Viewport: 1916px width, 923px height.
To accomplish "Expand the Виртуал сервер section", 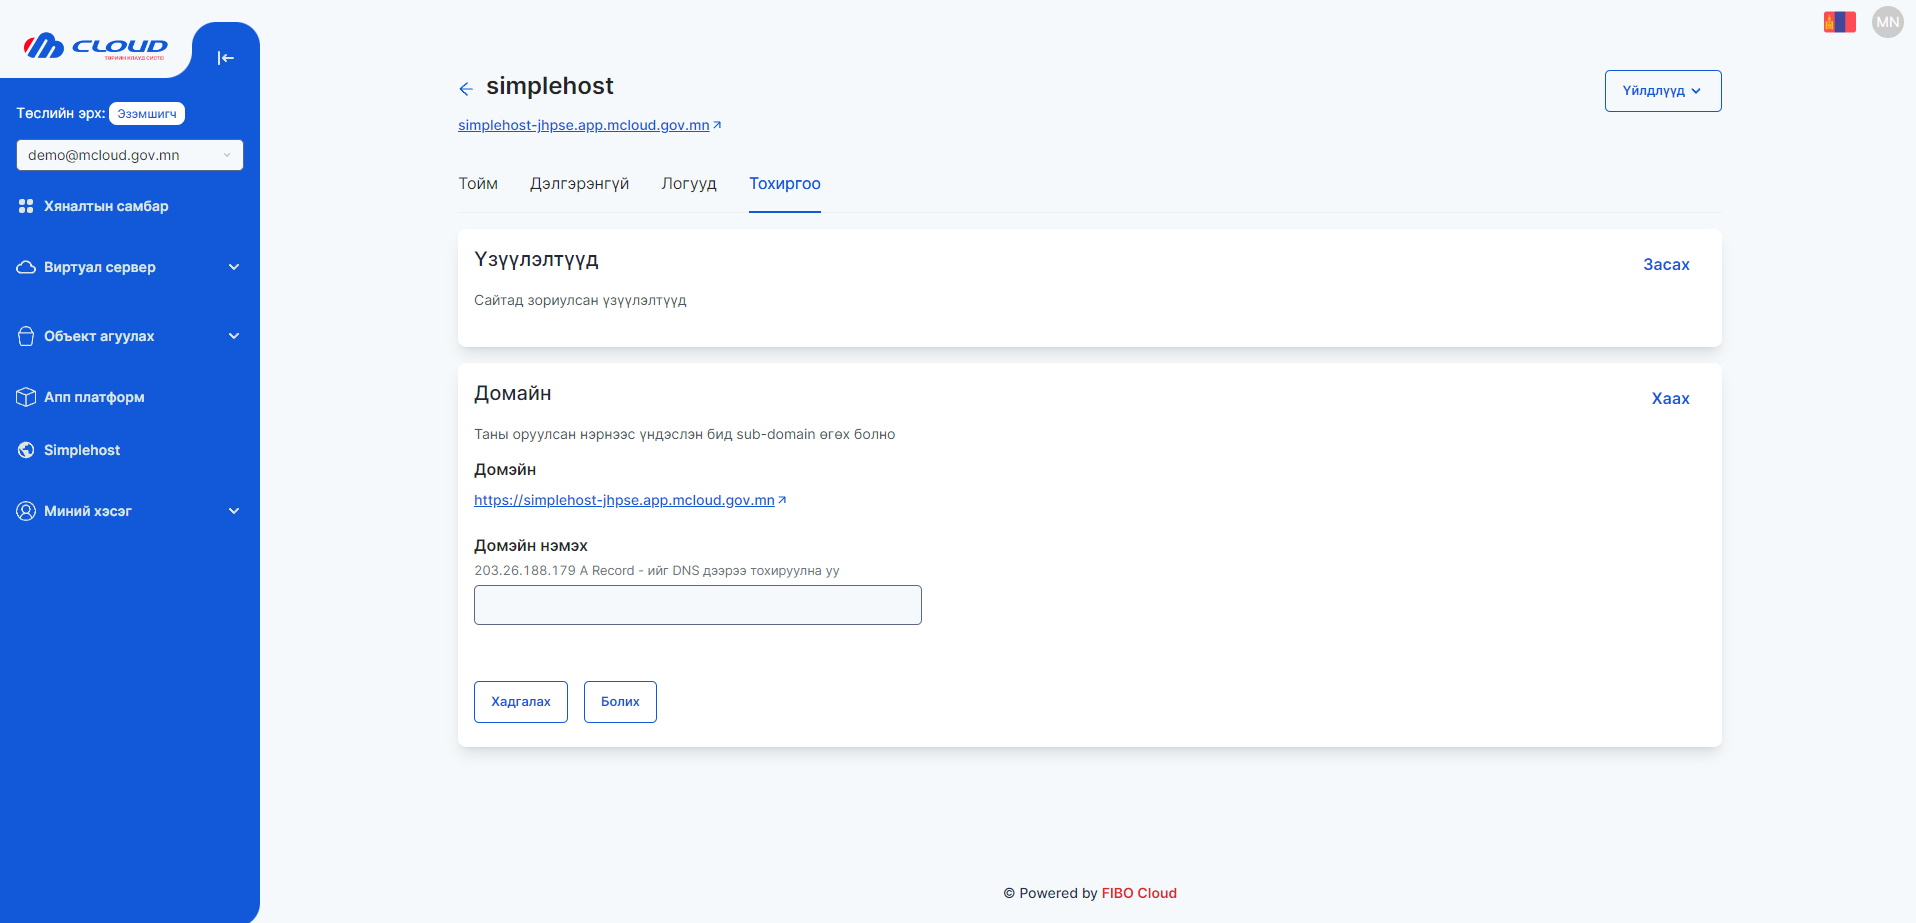I will 234,267.
